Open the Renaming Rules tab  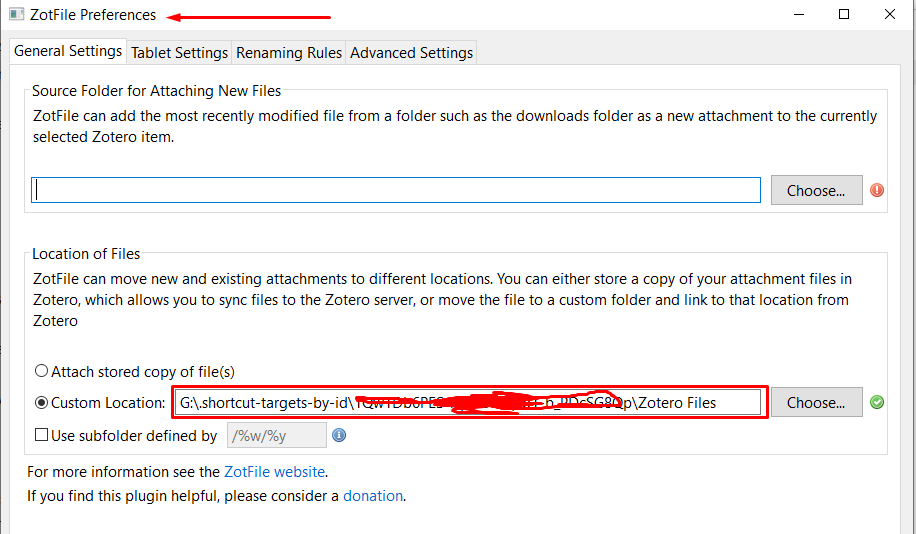tap(289, 53)
